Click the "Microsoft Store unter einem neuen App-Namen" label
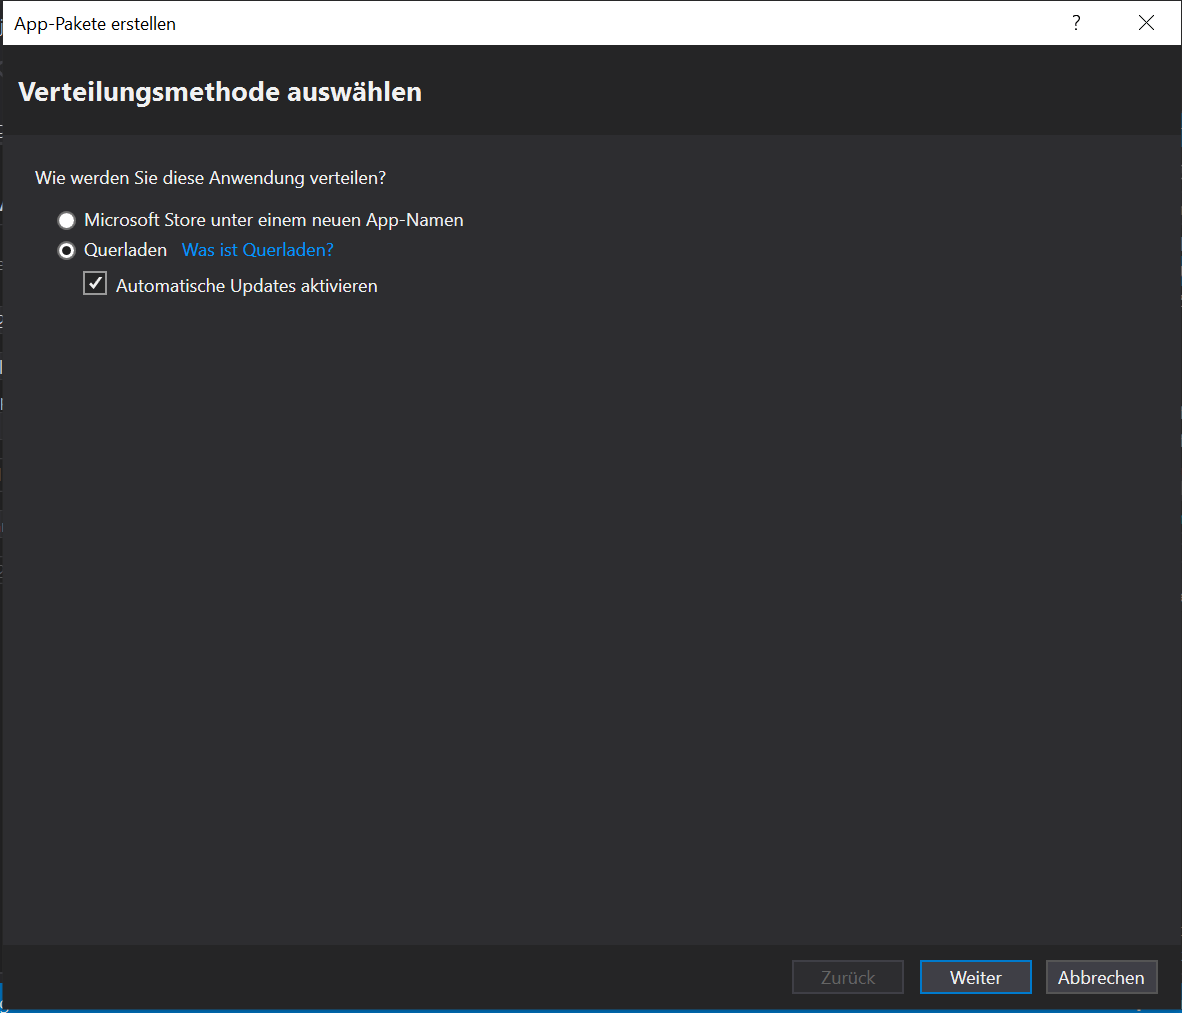1182x1013 pixels. click(x=273, y=220)
